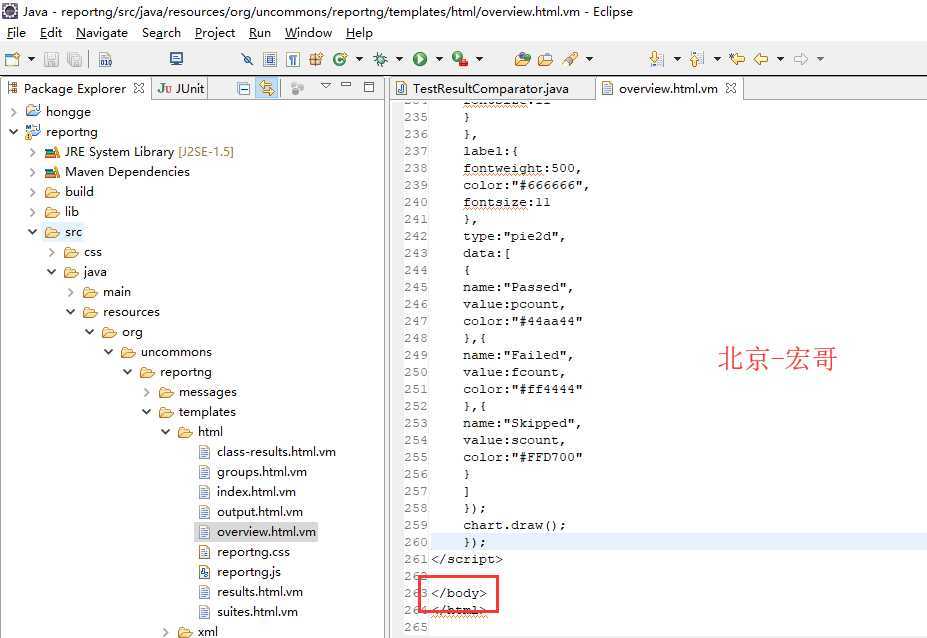Viewport: 927px width, 638px height.
Task: Open the Package Explorer View Menu triangle
Action: [325, 86]
